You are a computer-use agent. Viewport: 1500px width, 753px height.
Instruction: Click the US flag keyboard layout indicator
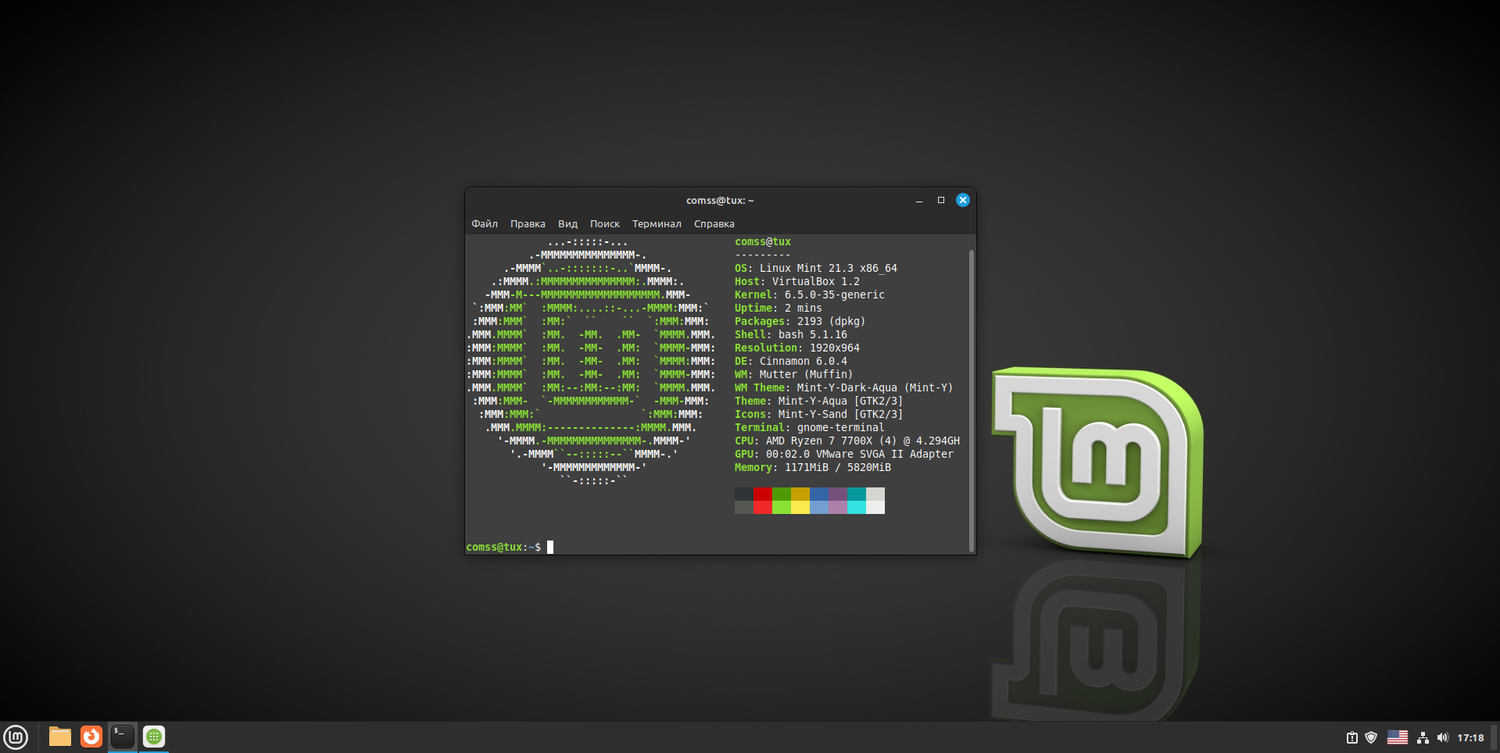[x=1397, y=738]
